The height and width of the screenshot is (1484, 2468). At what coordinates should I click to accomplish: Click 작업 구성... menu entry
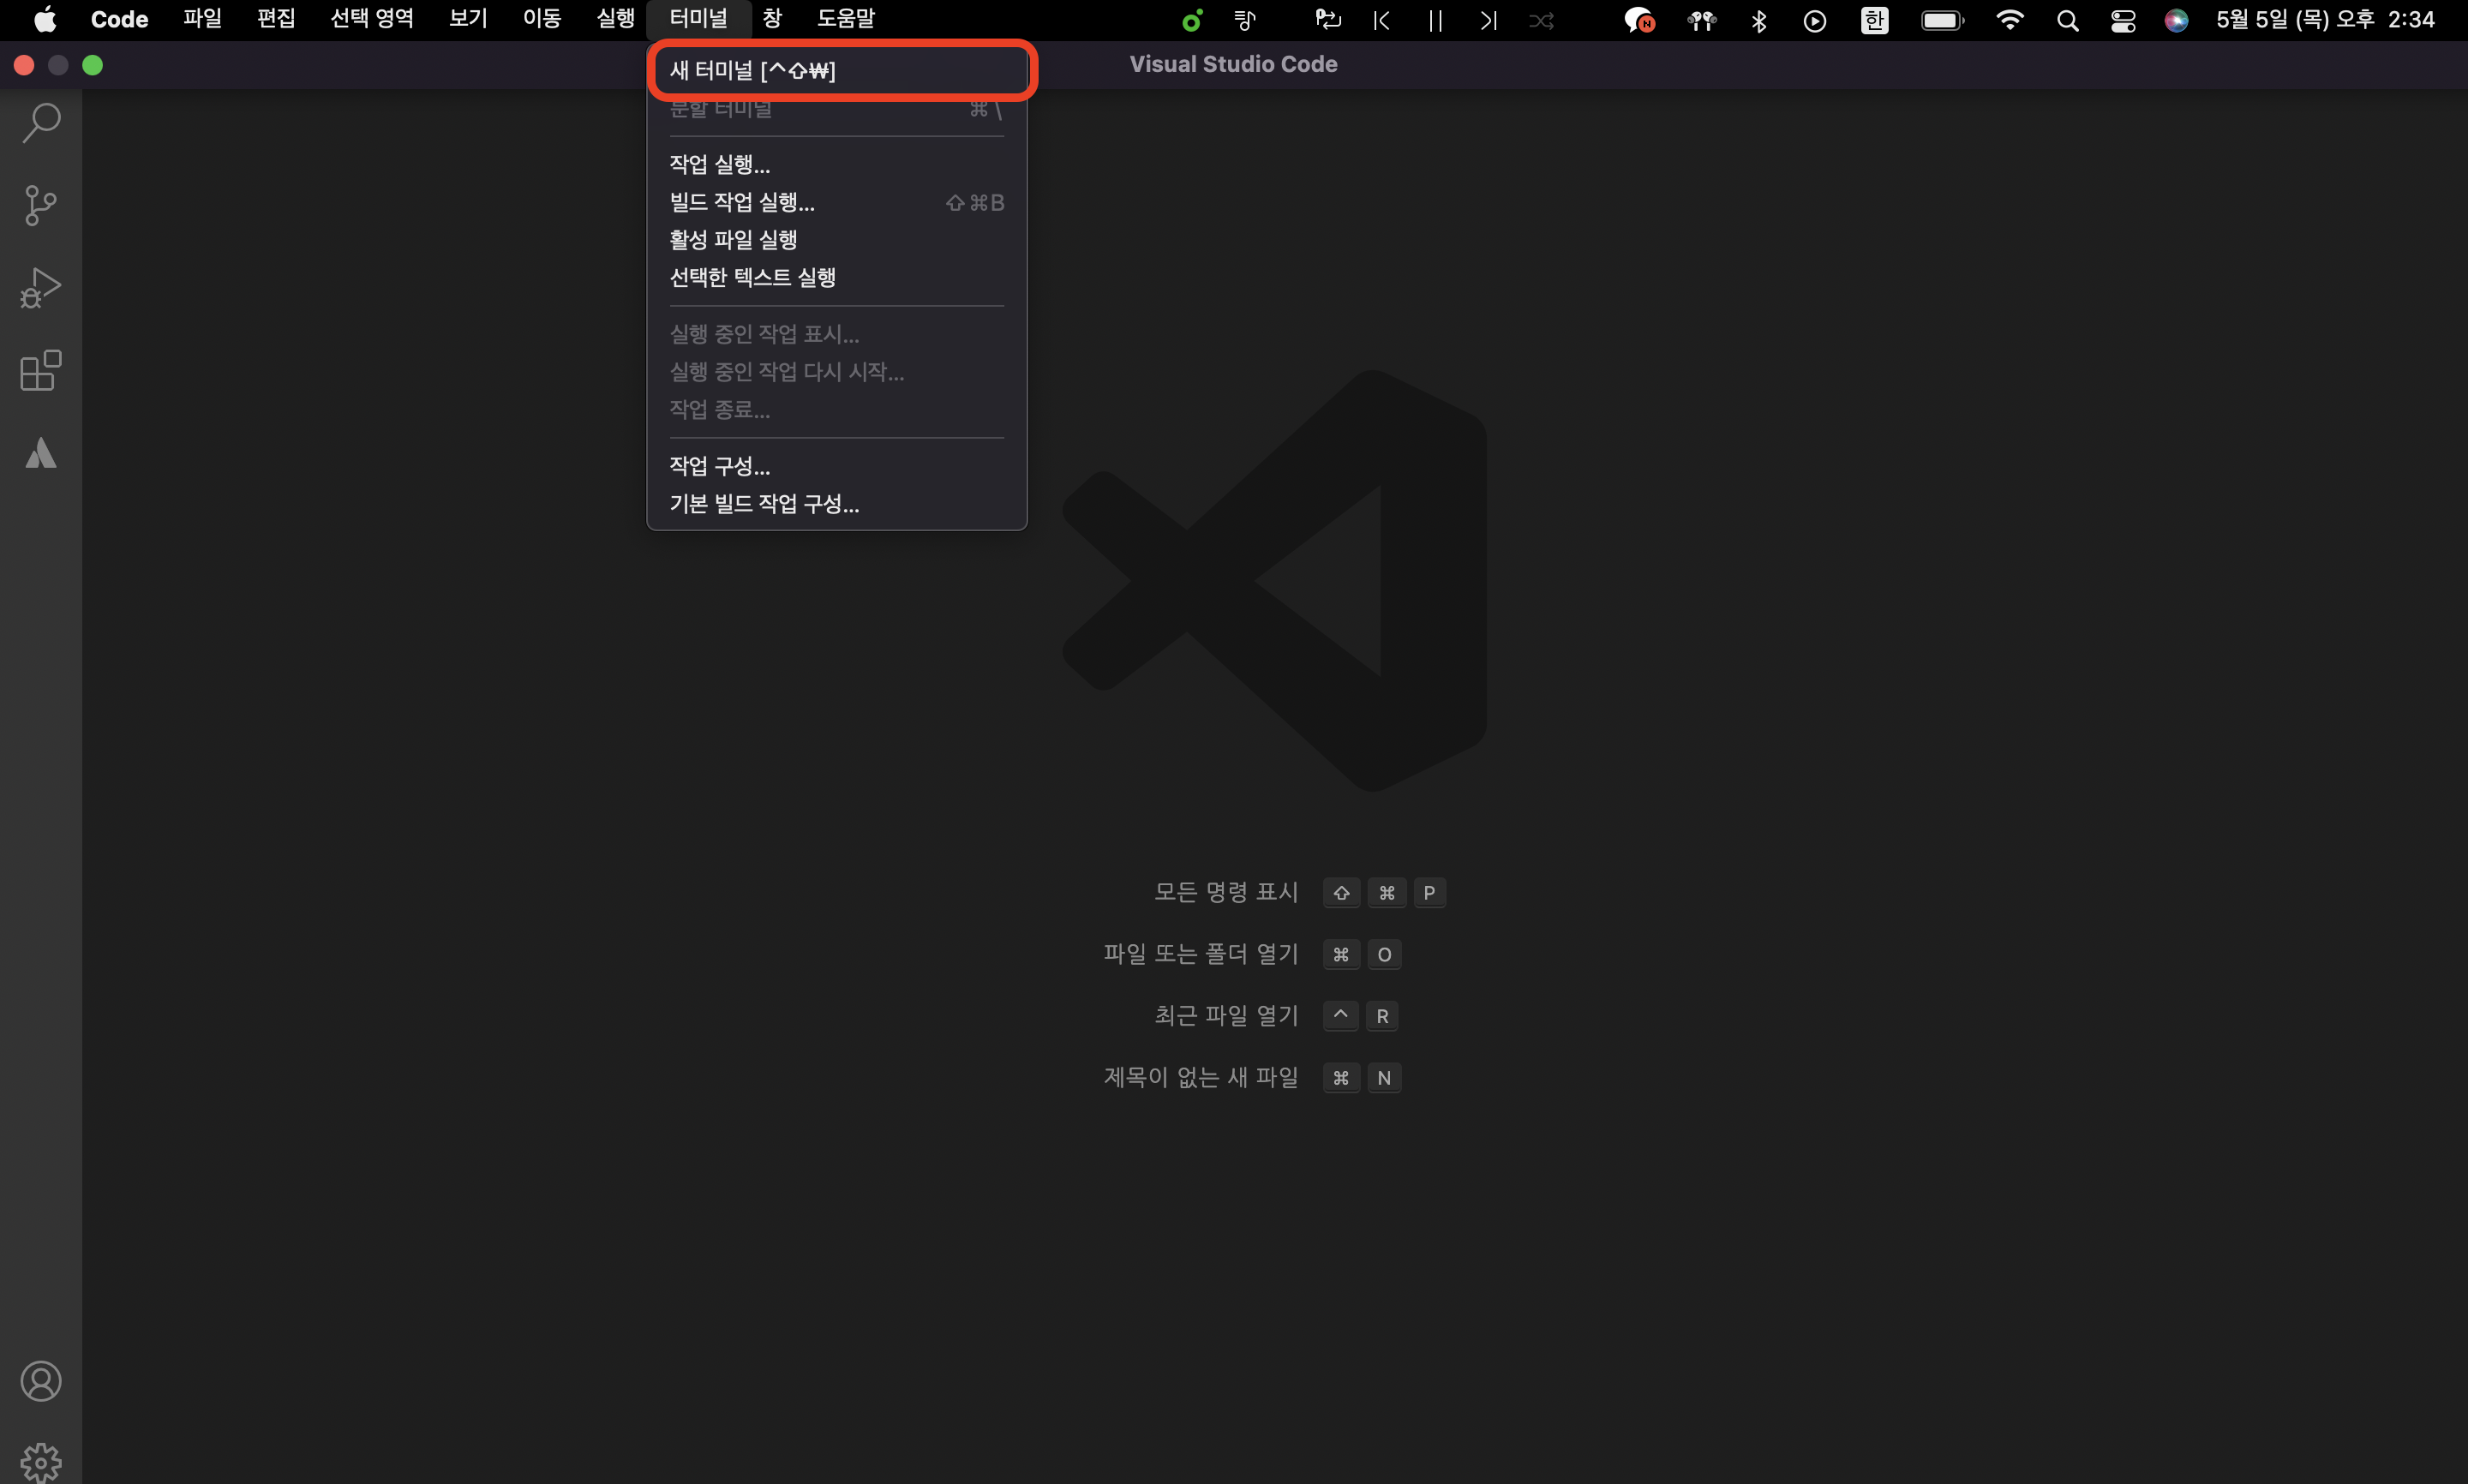(719, 466)
